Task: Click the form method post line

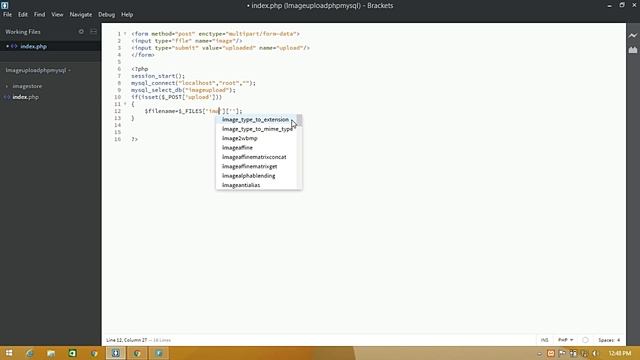Action: [x=216, y=34]
